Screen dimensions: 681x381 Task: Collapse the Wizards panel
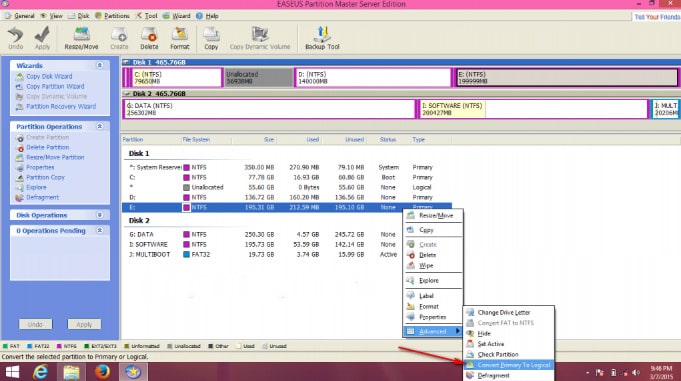click(99, 65)
